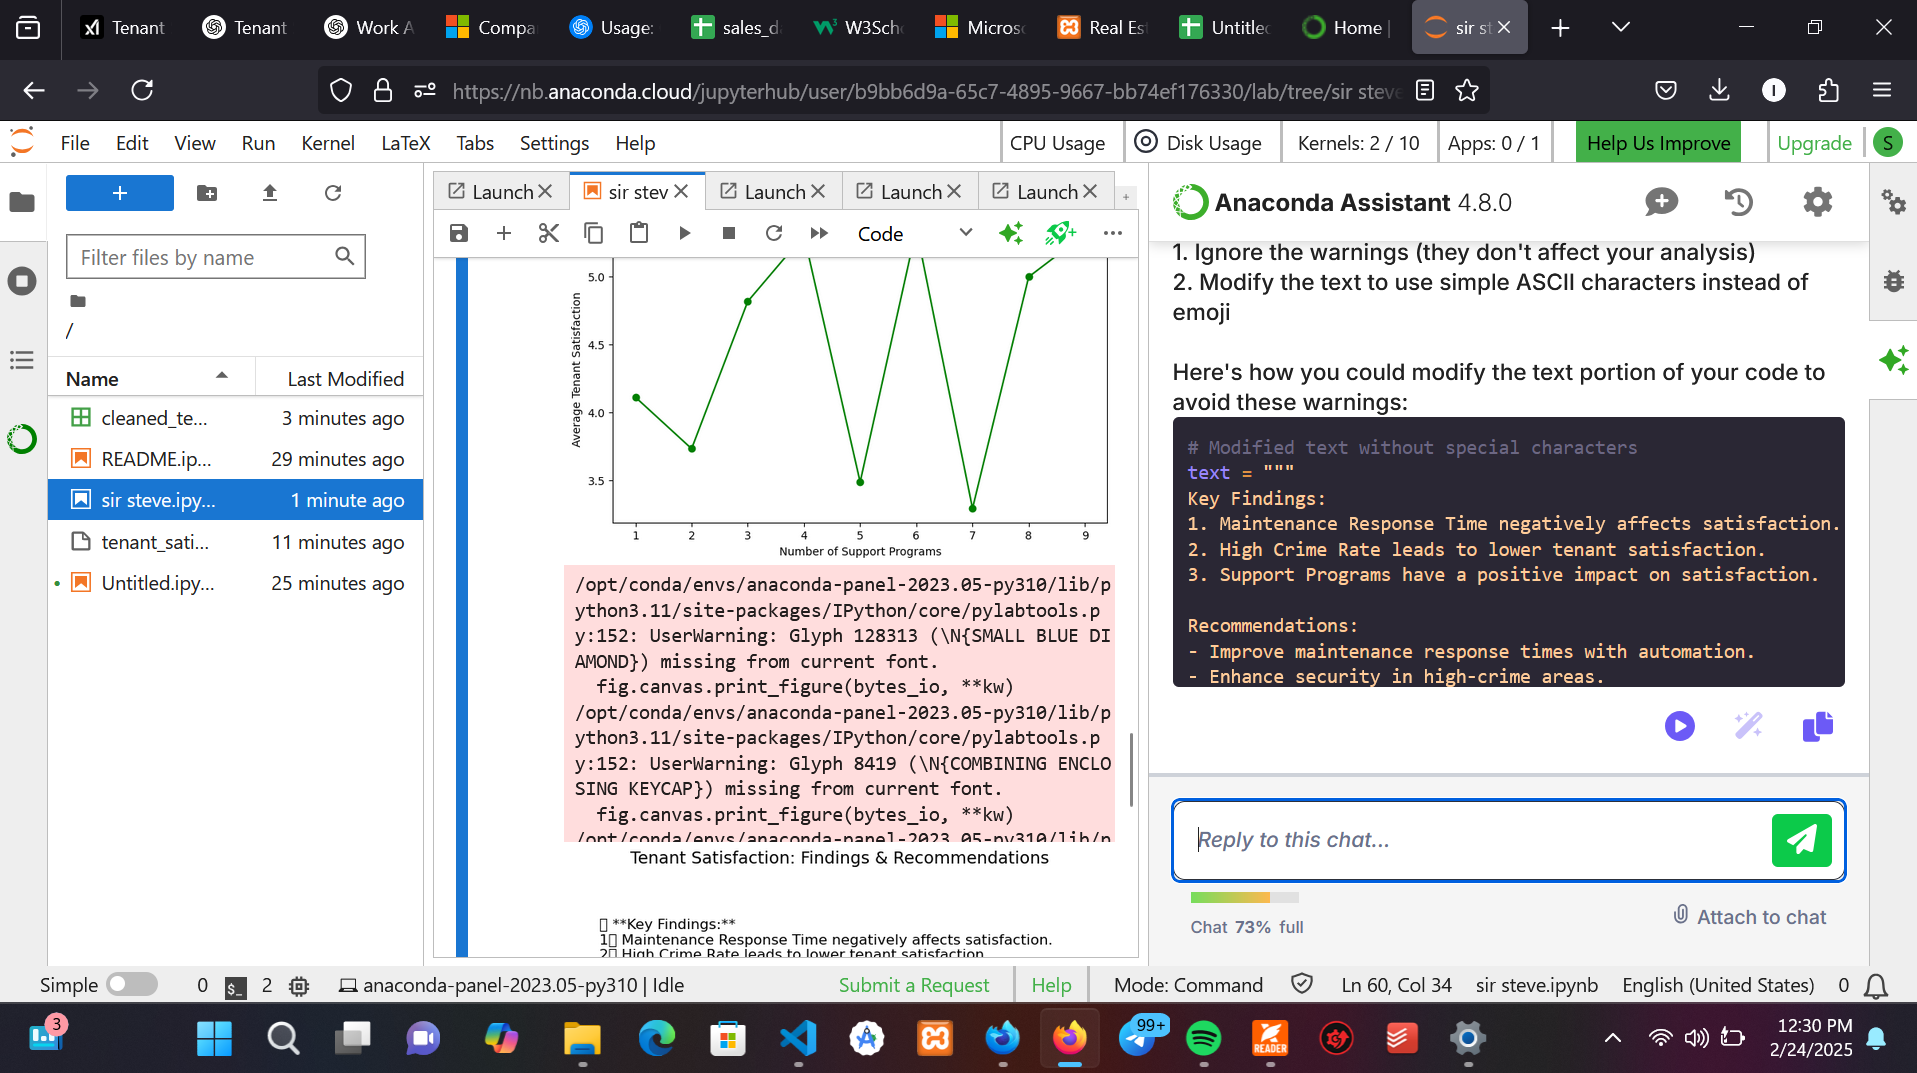The width and height of the screenshot is (1917, 1073).
Task: Cut the selected cell with scissors icon
Action: coord(548,233)
